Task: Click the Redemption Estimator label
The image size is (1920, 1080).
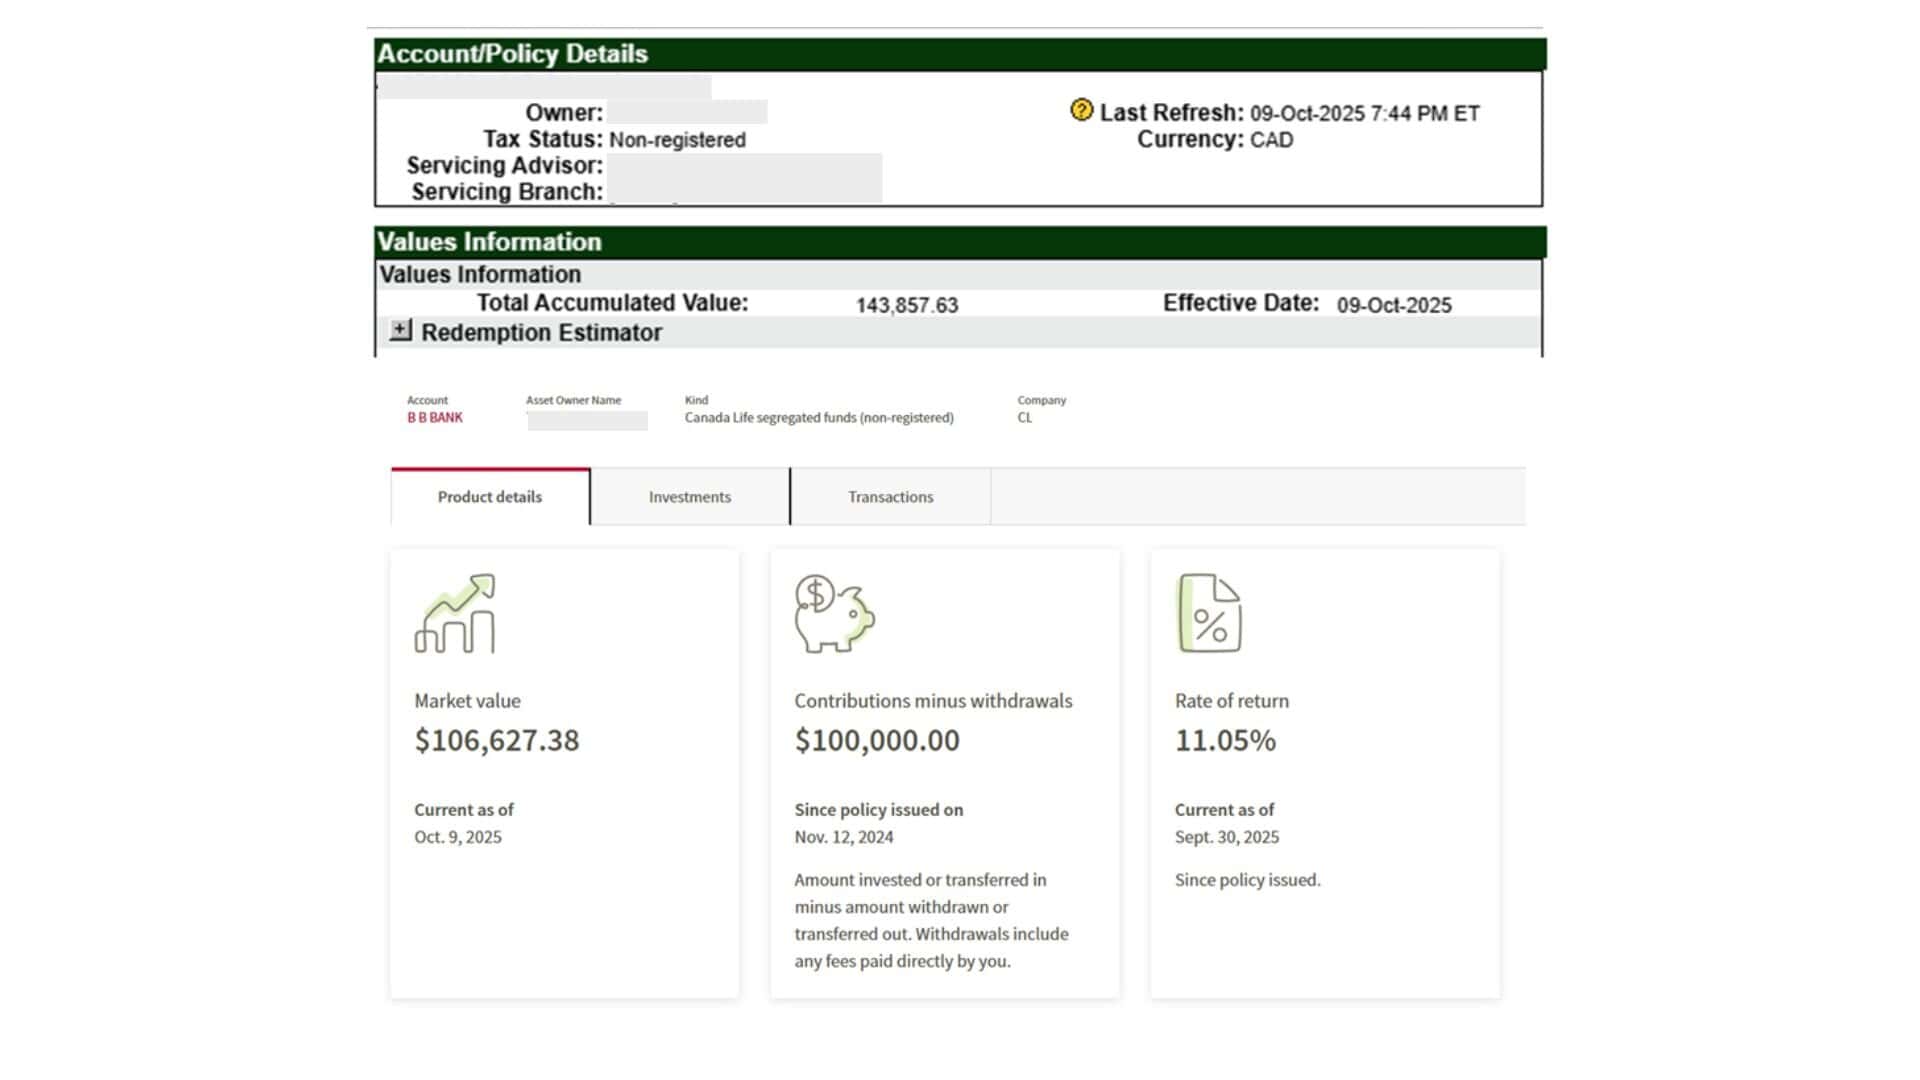Action: [x=541, y=333]
